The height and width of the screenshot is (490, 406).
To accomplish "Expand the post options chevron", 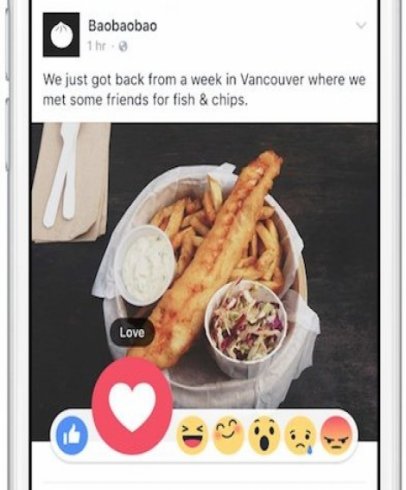I will (x=361, y=25).
